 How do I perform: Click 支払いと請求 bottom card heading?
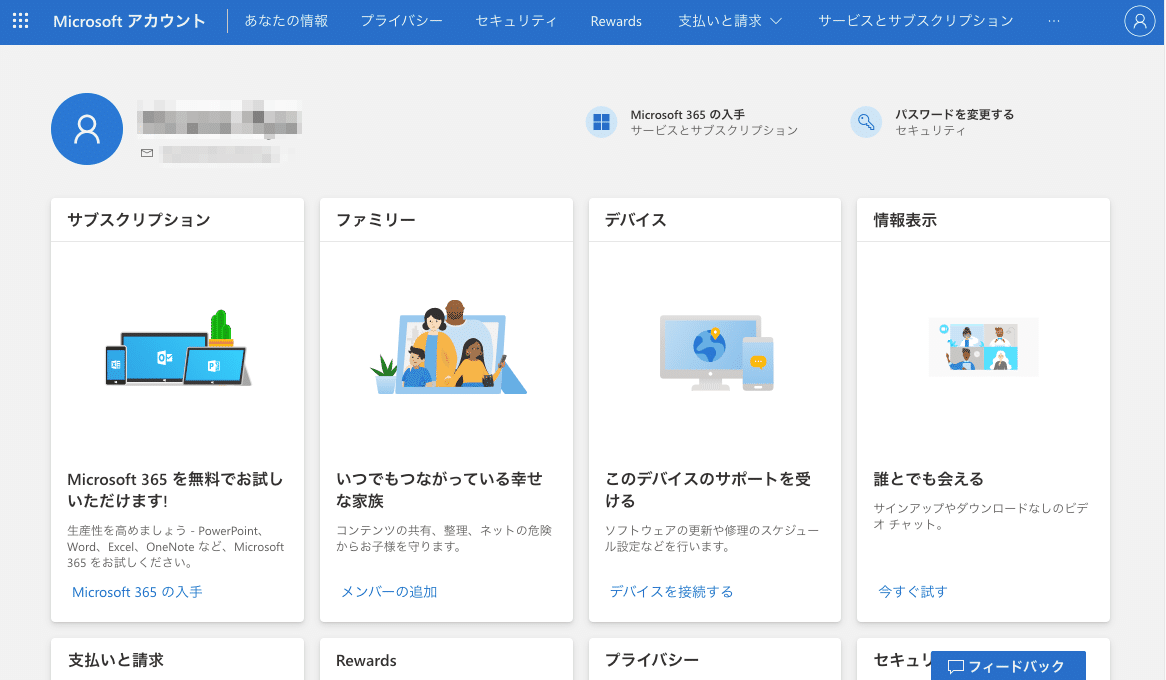point(116,660)
